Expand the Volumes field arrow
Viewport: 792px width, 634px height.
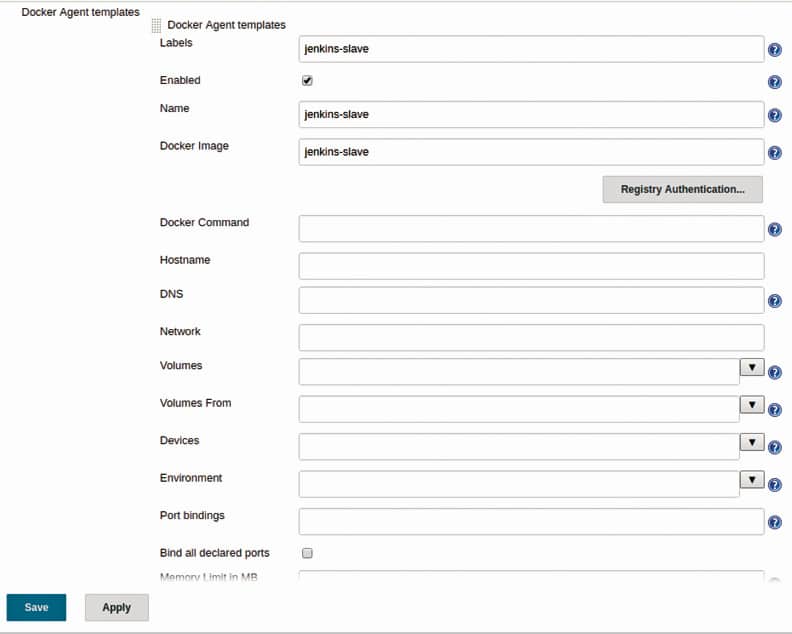click(x=752, y=368)
